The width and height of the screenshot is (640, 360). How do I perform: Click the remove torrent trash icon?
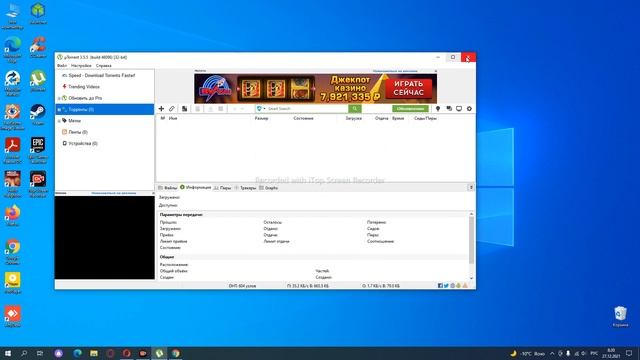click(x=198, y=109)
